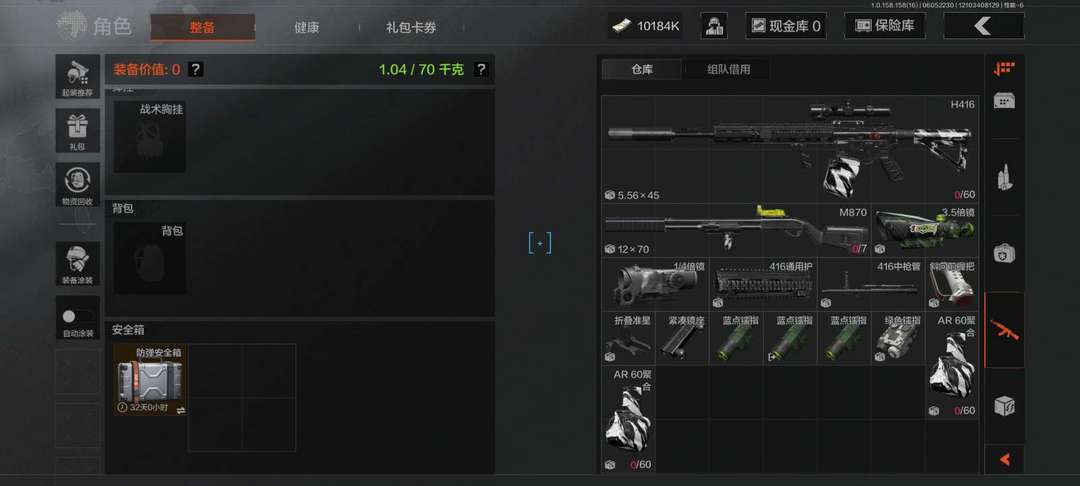This screenshot has height=486, width=1080.
Task: Open the 保险库 vault button
Action: [x=885, y=26]
